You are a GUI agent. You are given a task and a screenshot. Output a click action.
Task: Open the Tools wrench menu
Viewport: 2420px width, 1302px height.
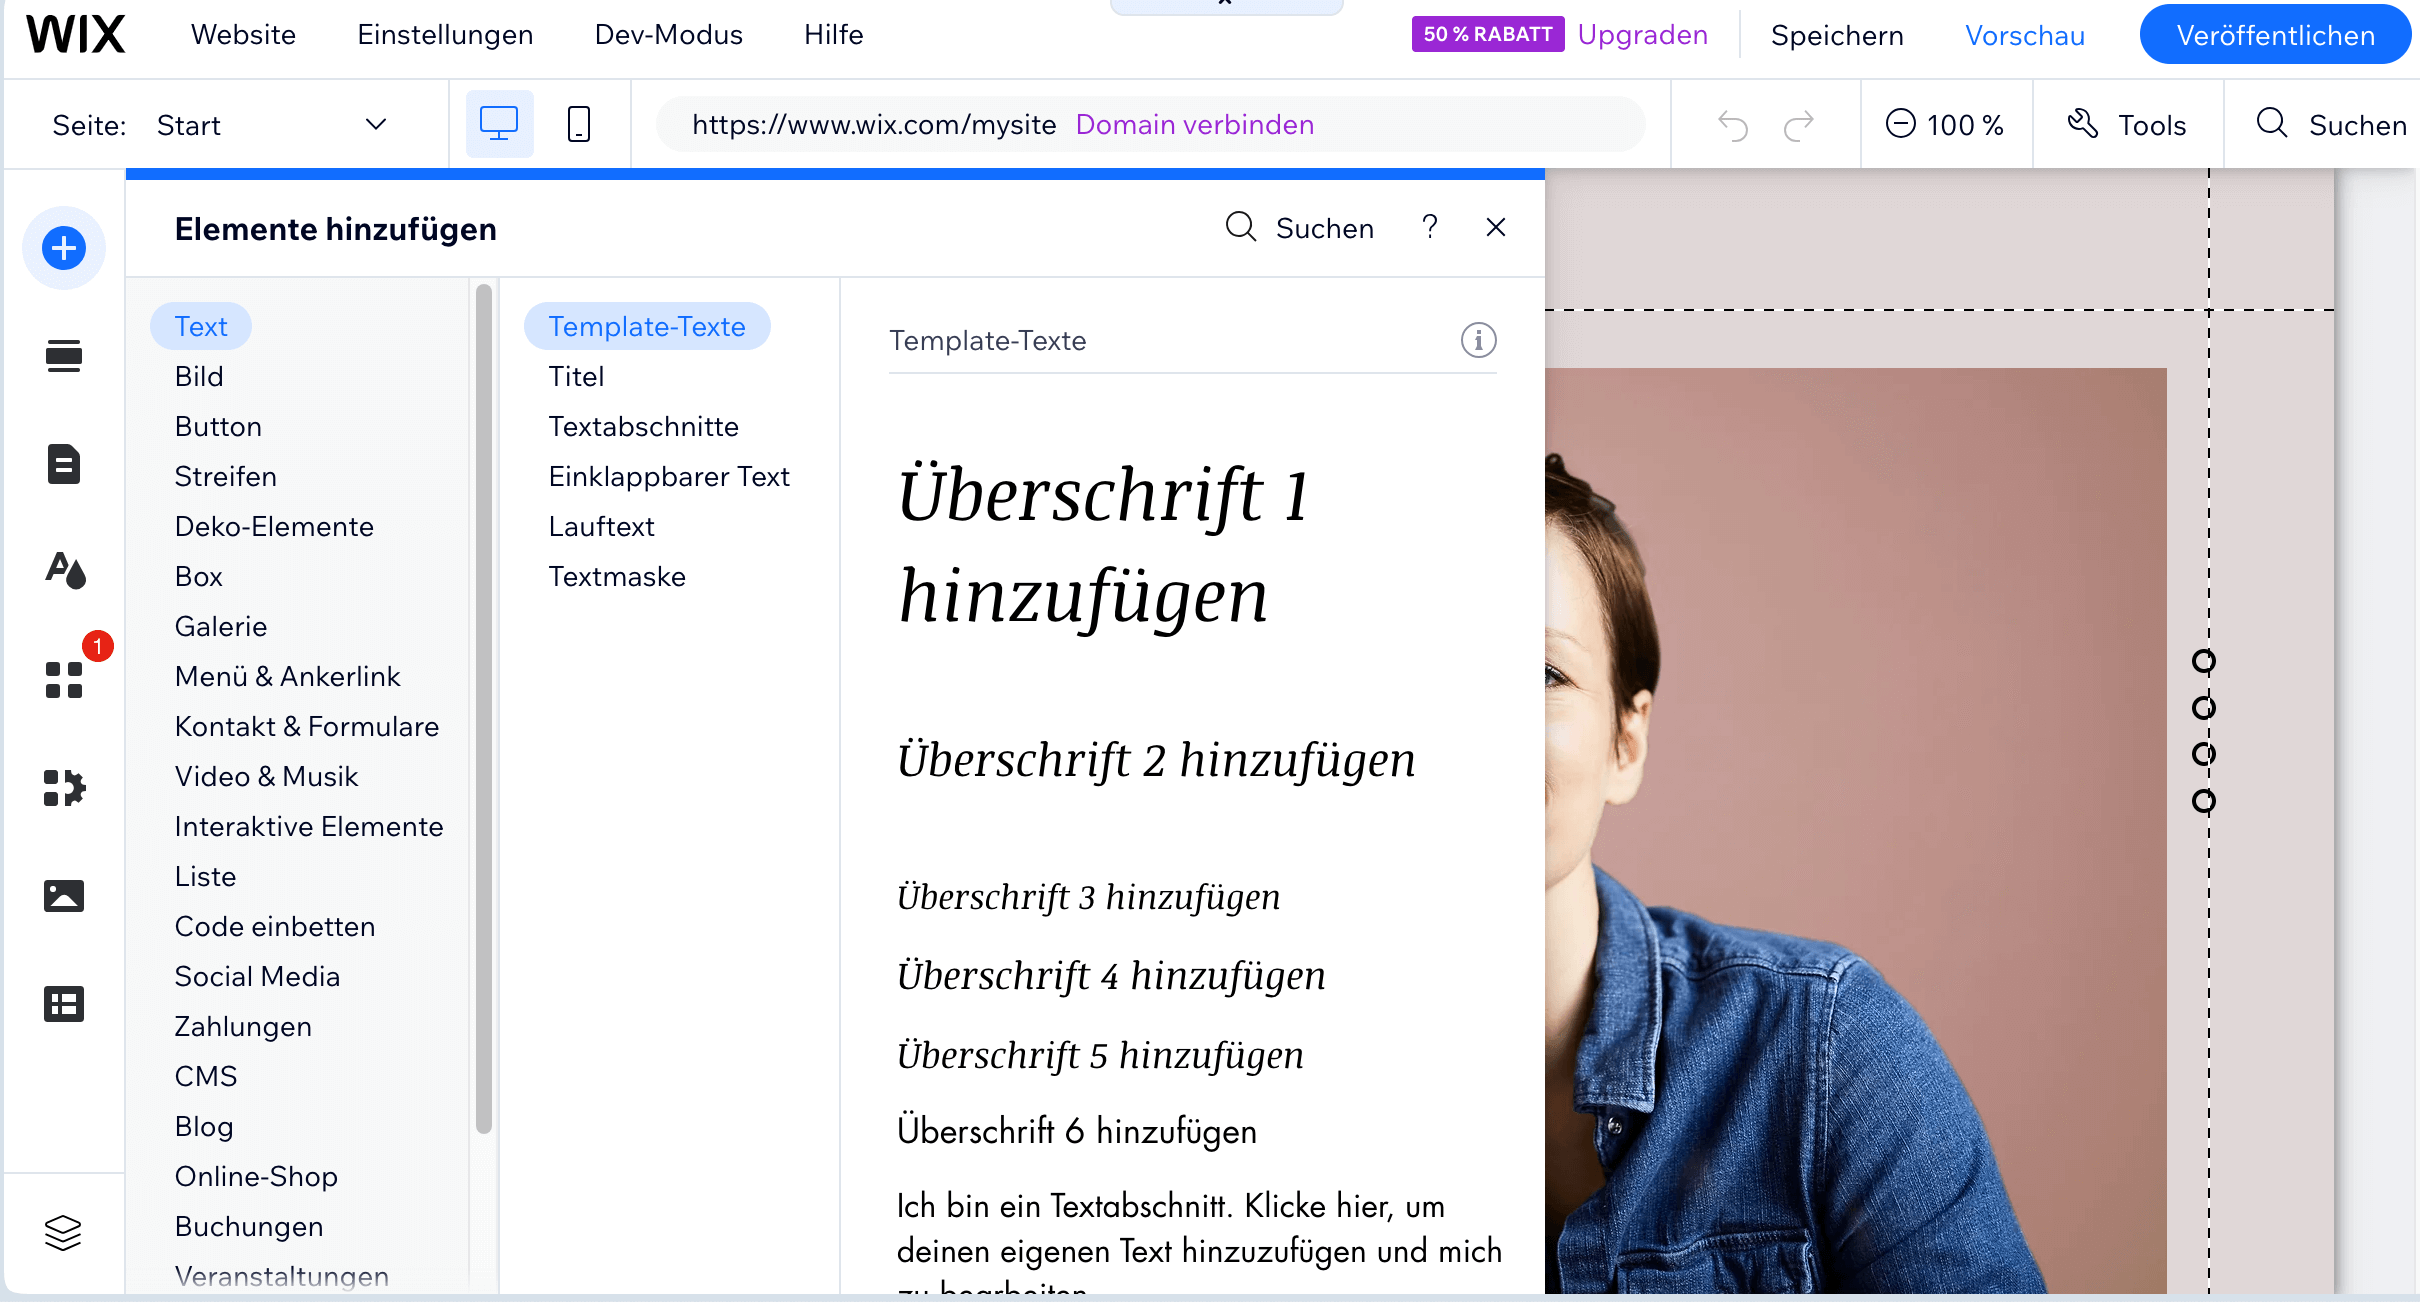coord(2127,125)
